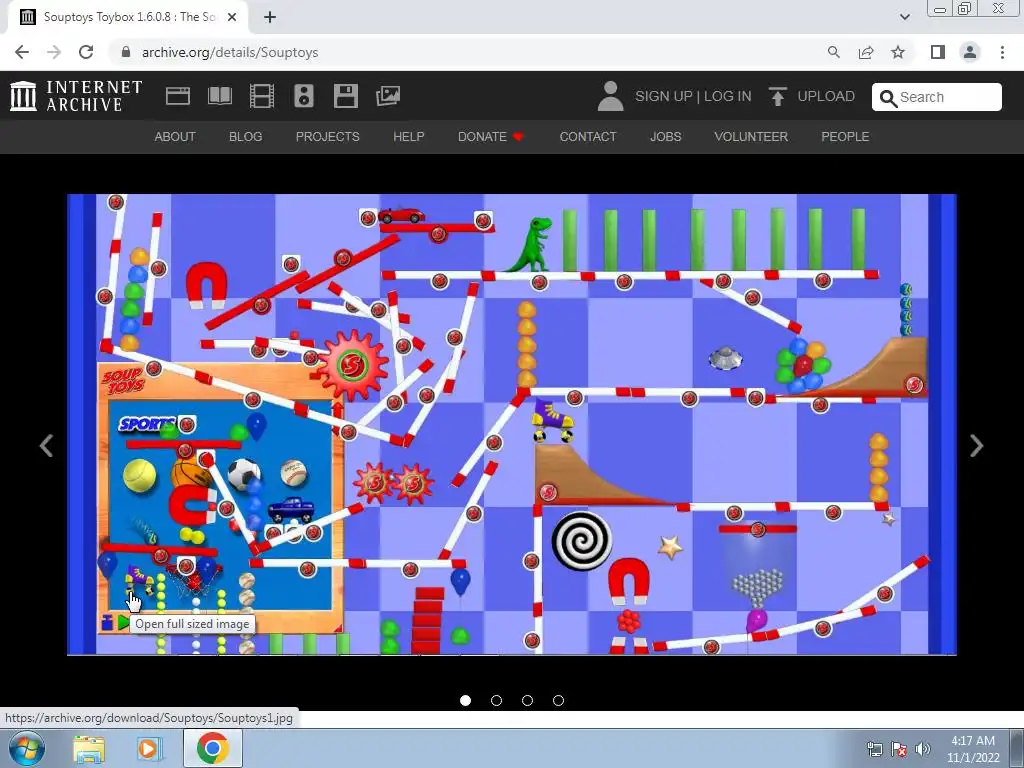Click the Action Center flag tray icon

coord(899,749)
